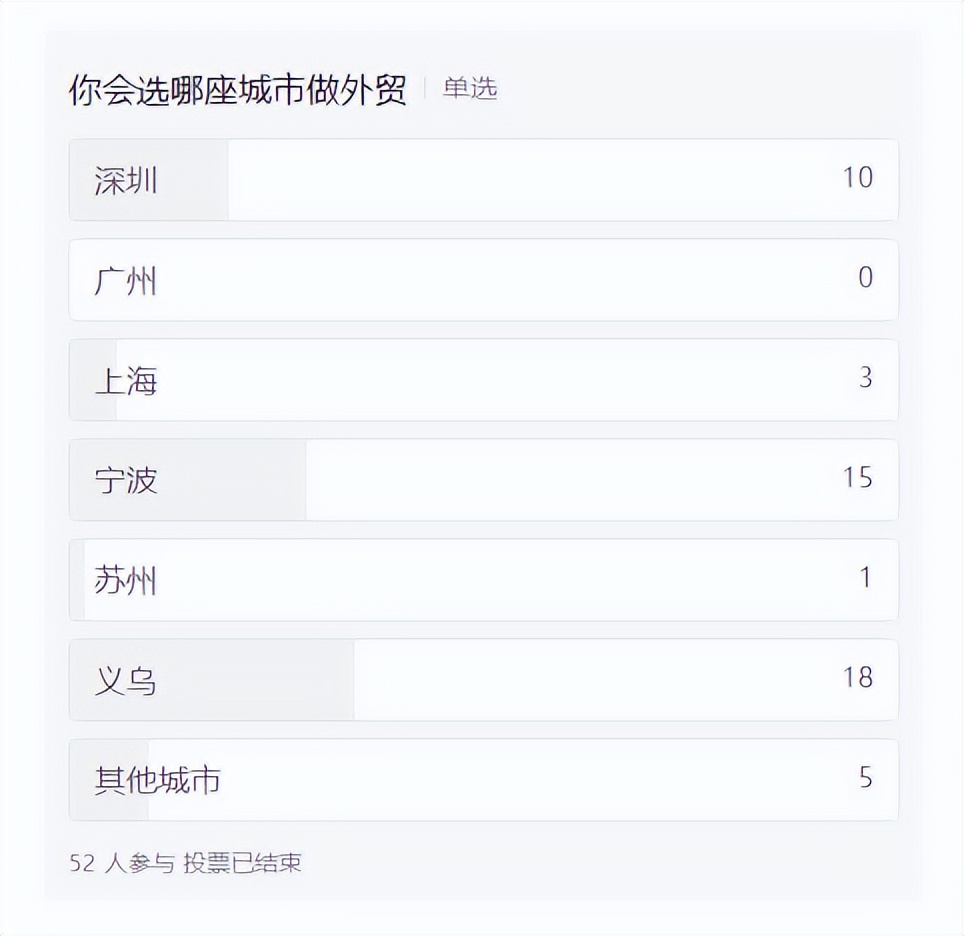
Task: Click the 宁波 vote progress bar
Action: [190, 481]
